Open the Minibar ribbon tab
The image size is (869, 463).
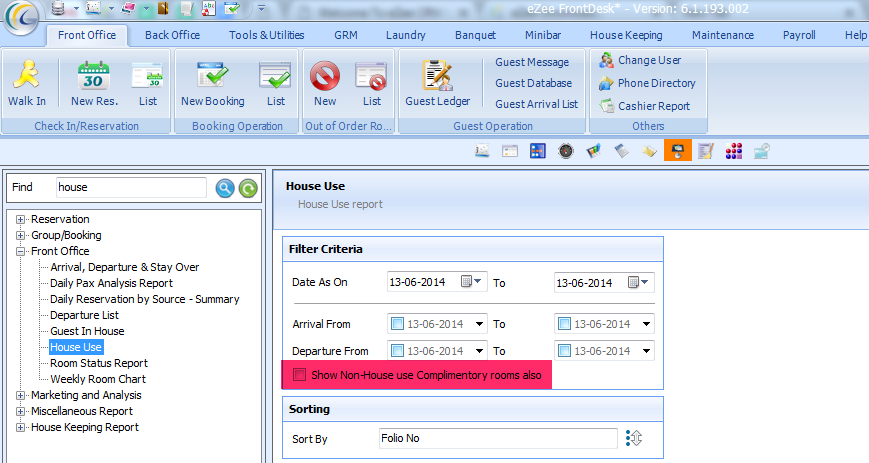(x=543, y=35)
